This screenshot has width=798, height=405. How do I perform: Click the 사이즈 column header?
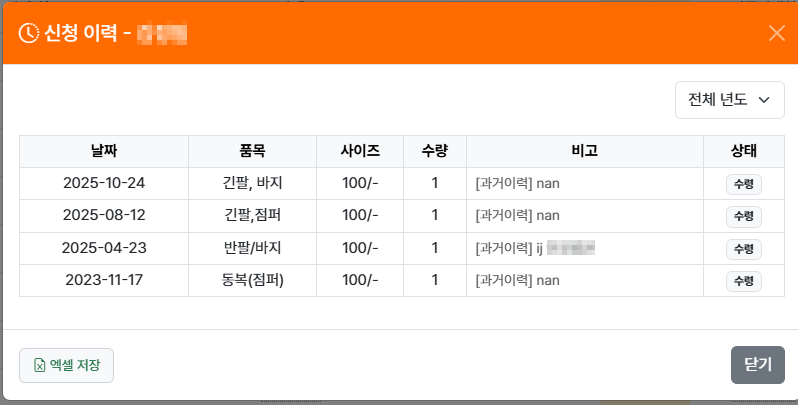pyautogui.click(x=360, y=151)
